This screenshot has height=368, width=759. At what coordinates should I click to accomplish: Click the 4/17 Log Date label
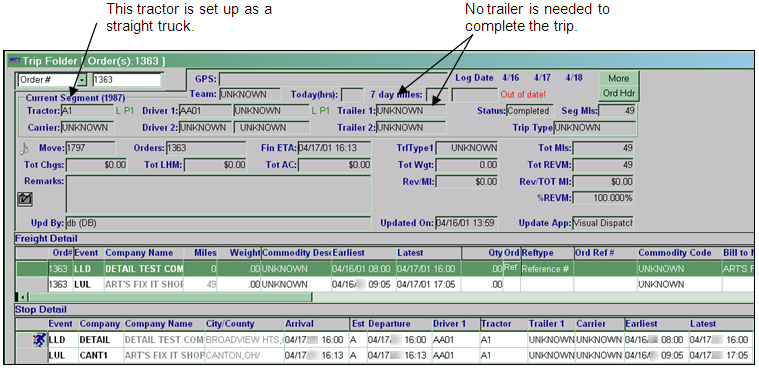pos(542,77)
